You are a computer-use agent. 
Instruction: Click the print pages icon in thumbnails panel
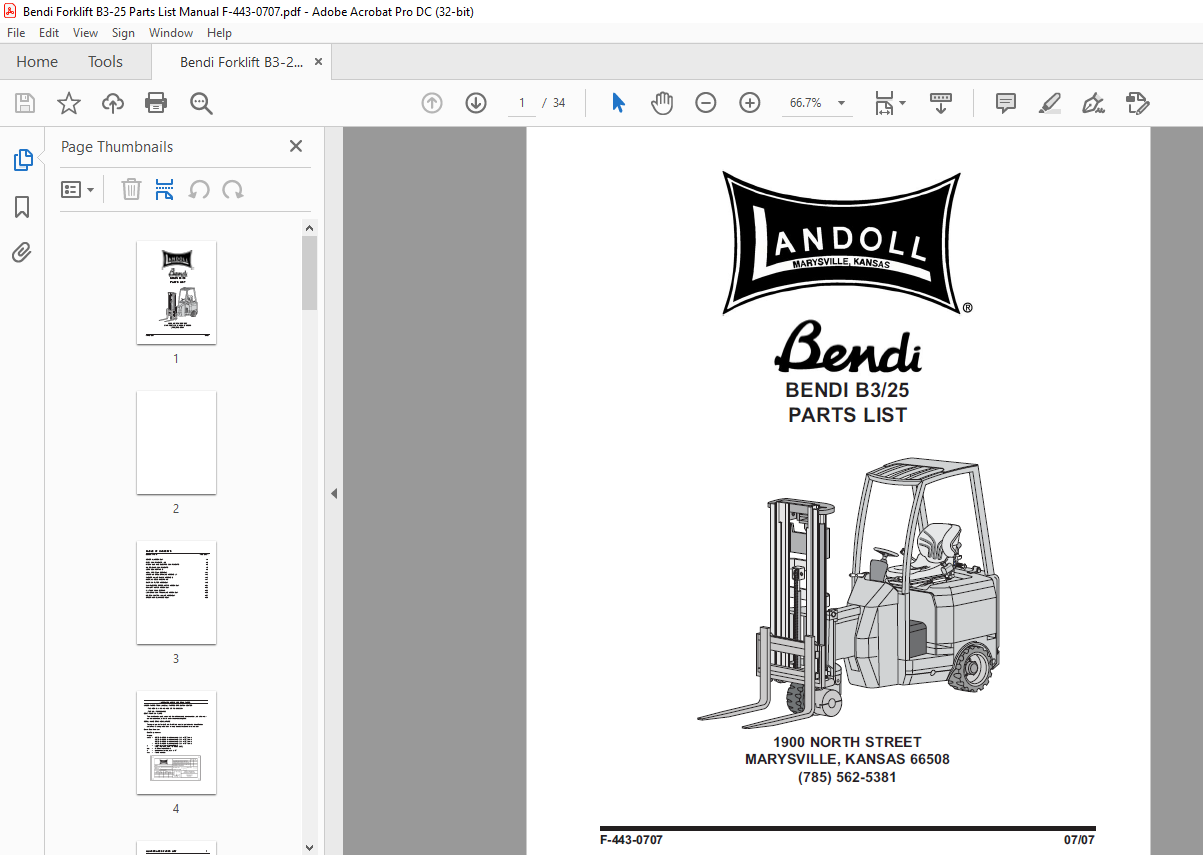coord(165,189)
